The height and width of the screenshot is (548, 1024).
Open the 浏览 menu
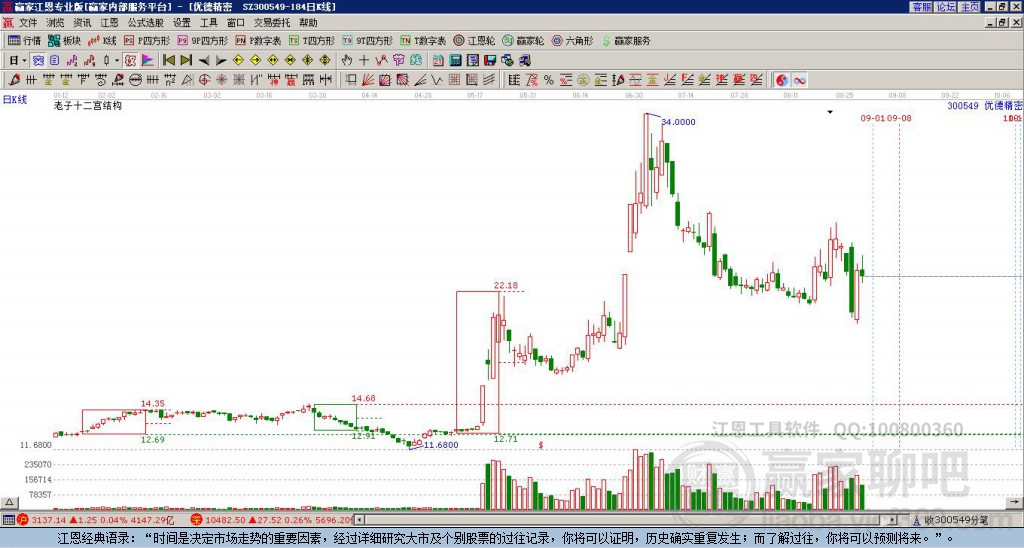[56, 23]
